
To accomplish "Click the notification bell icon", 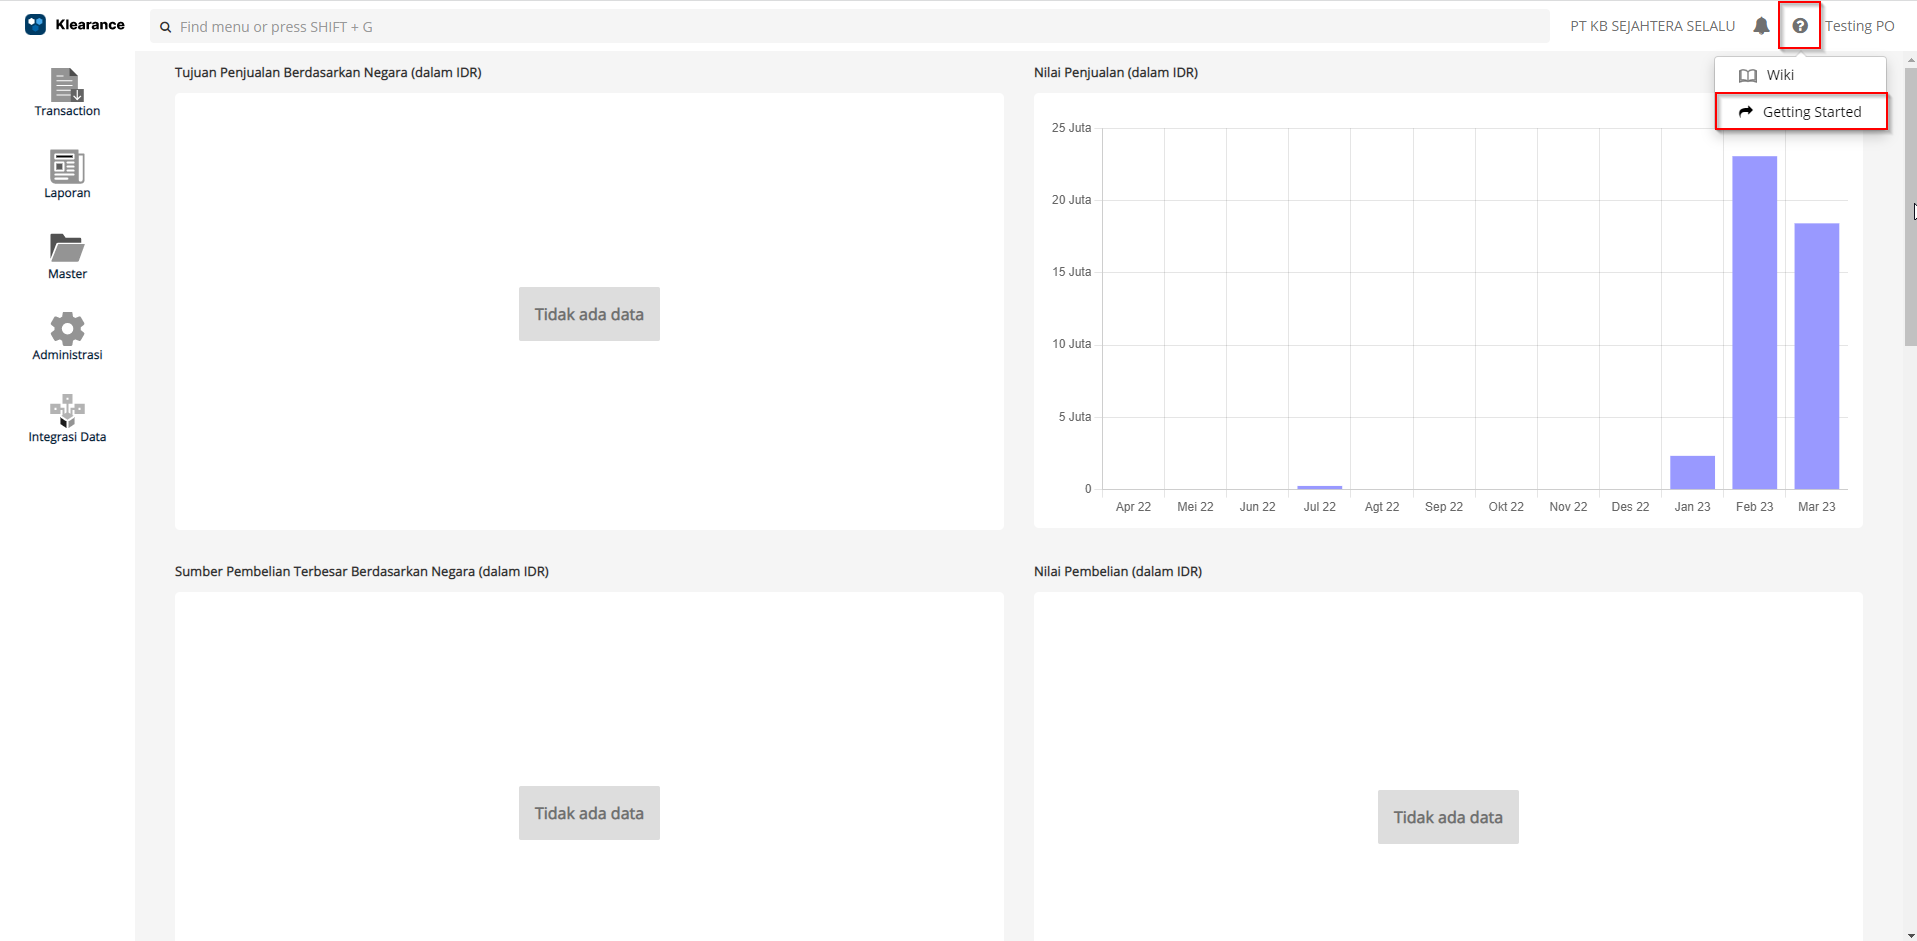I will point(1761,26).
